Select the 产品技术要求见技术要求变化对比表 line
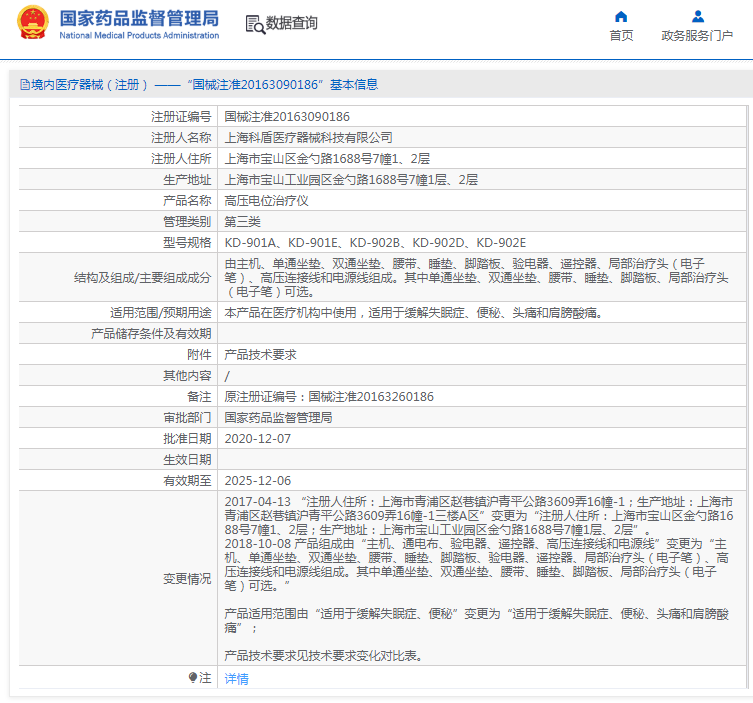Image resolution: width=753 pixels, height=703 pixels. 324,656
